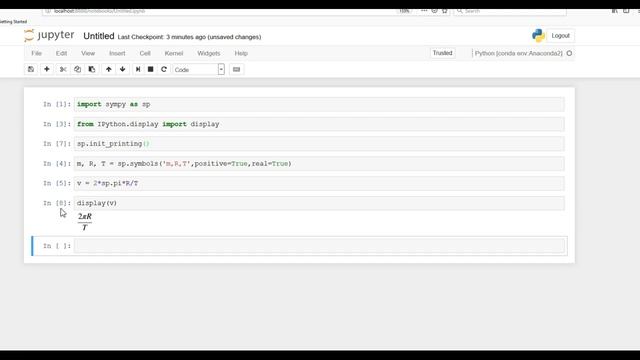Open the Insert menu
The height and width of the screenshot is (360, 640).
pos(117,53)
